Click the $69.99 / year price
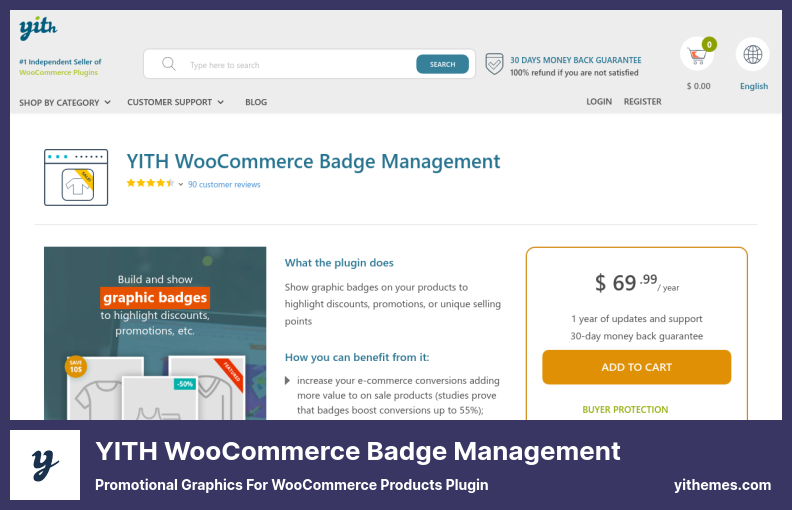 (636, 283)
